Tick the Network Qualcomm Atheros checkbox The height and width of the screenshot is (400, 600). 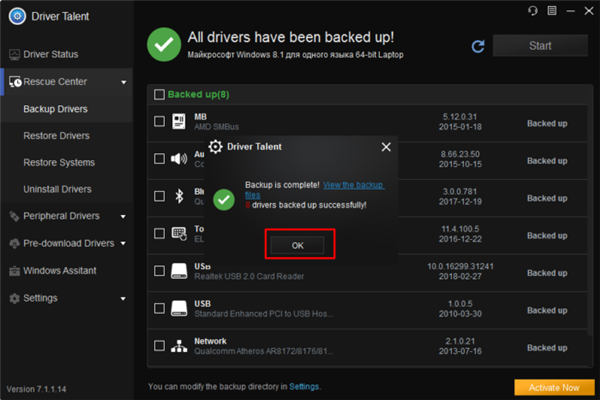pyautogui.click(x=159, y=346)
